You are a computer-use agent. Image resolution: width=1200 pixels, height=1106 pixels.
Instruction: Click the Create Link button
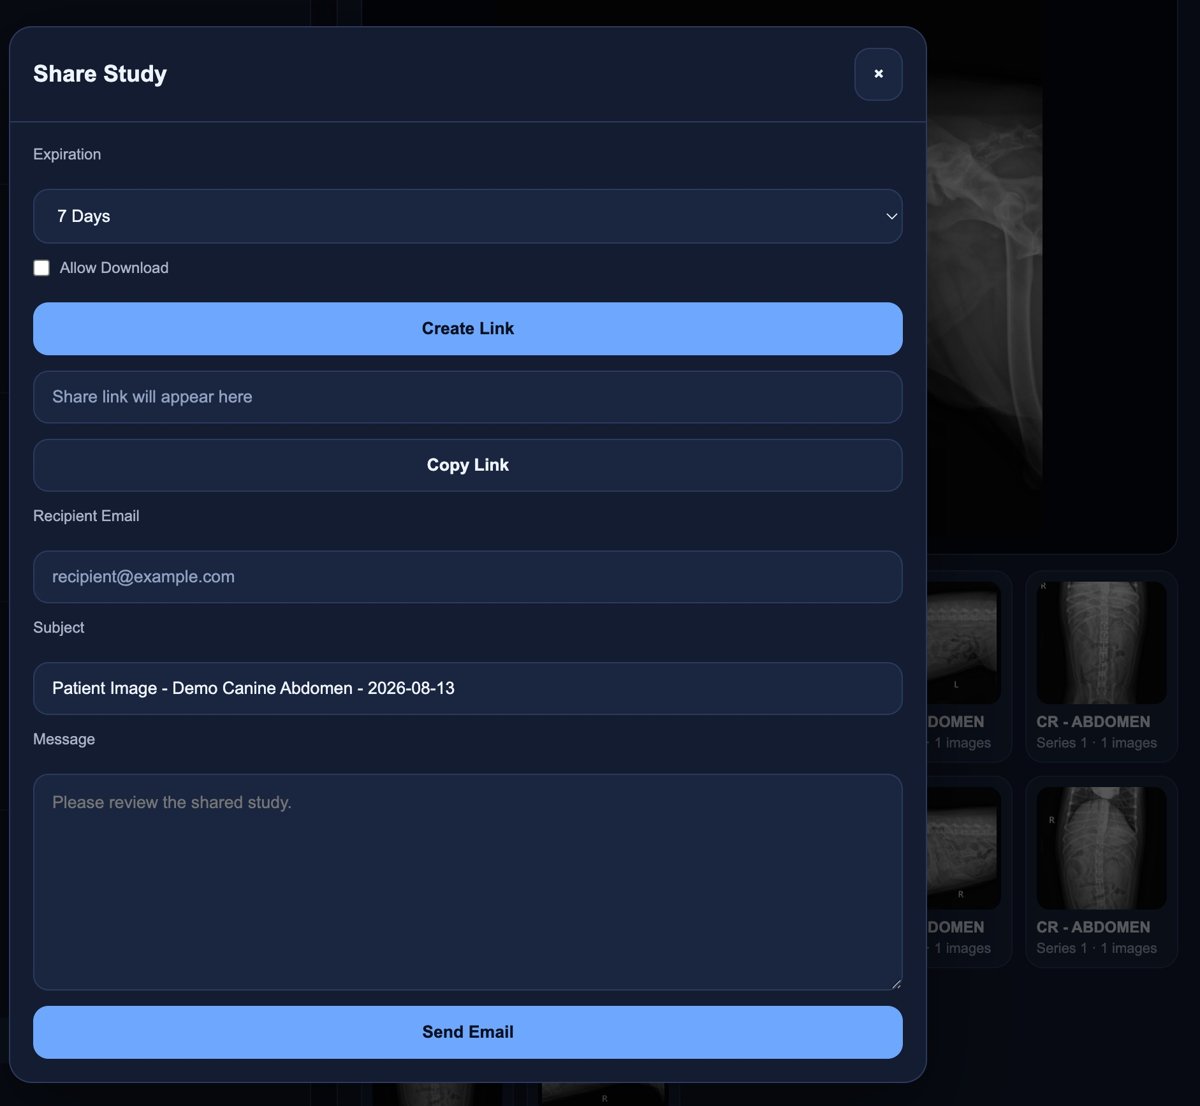468,329
